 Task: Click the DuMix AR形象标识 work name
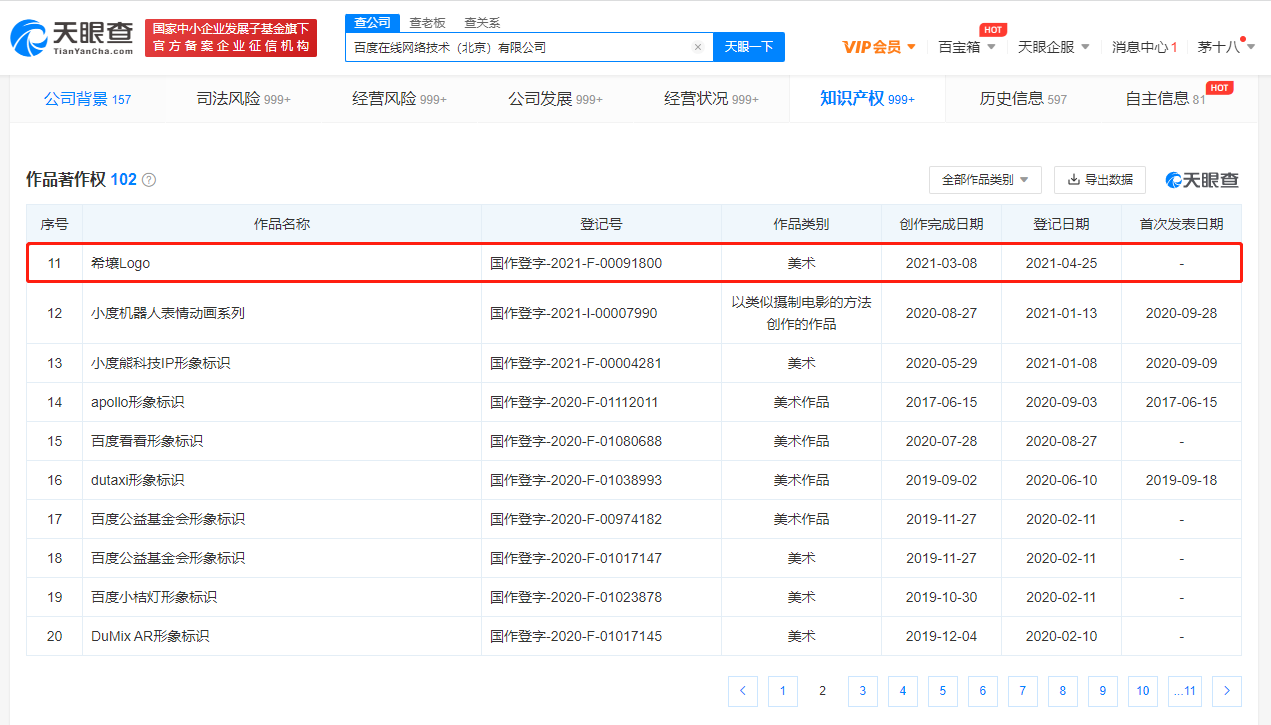[x=150, y=636]
